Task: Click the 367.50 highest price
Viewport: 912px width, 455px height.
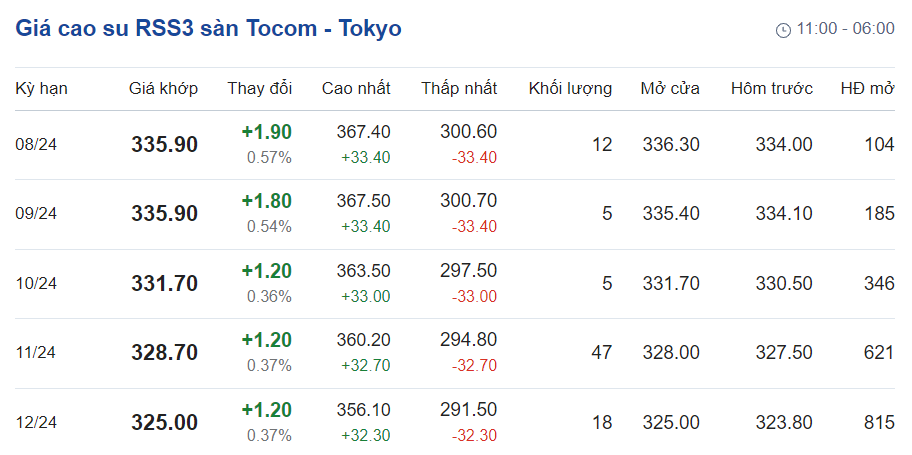Action: 365,202
